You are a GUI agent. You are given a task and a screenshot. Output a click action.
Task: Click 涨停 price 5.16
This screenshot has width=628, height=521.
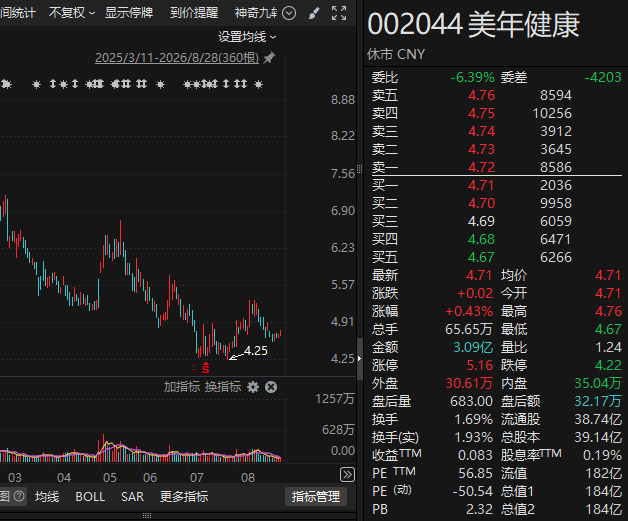click(479, 365)
